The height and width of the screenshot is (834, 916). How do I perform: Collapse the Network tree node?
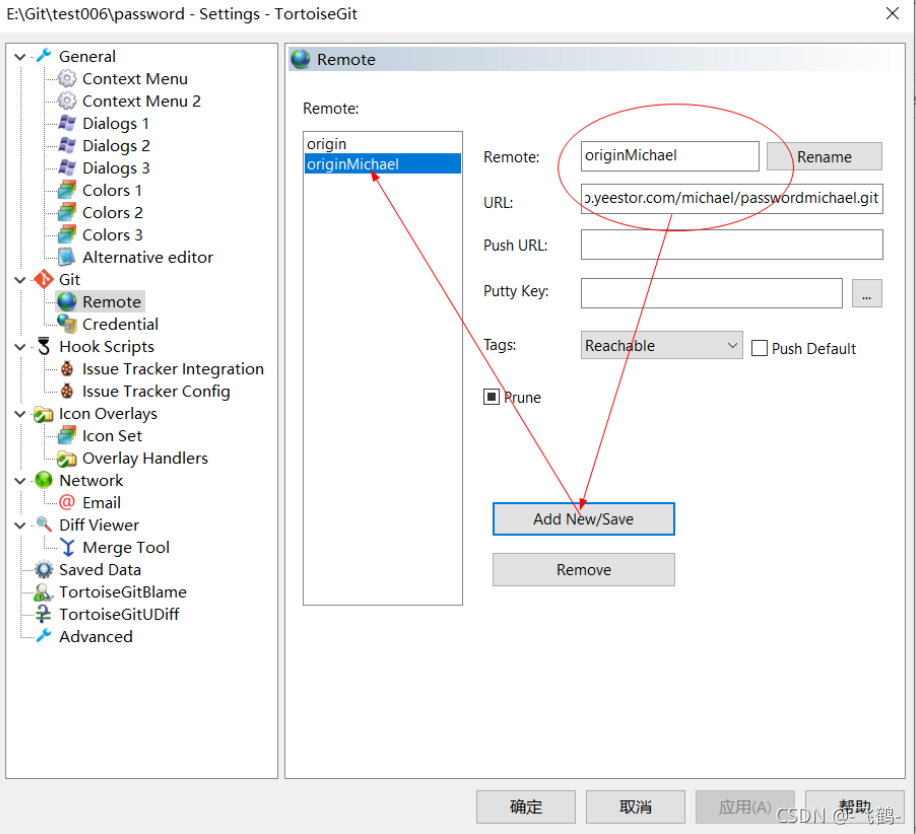click(20, 481)
